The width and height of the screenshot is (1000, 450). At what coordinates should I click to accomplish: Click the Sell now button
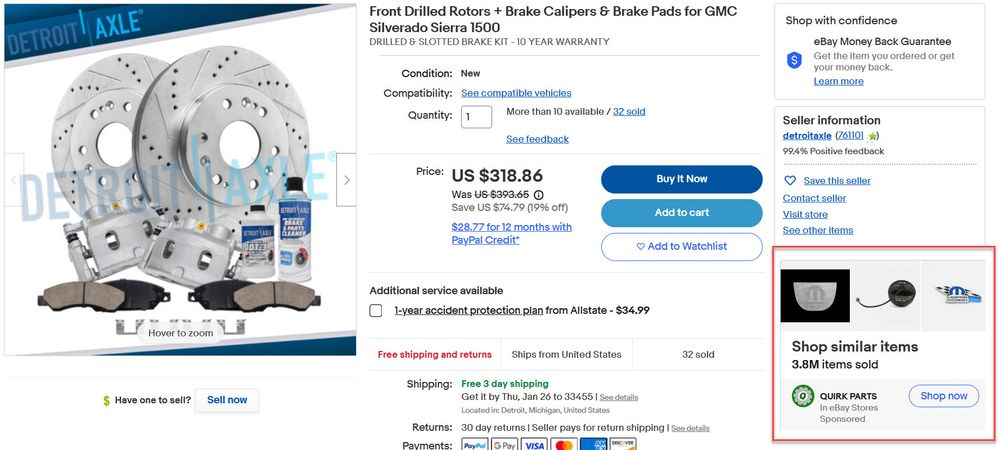(x=227, y=400)
